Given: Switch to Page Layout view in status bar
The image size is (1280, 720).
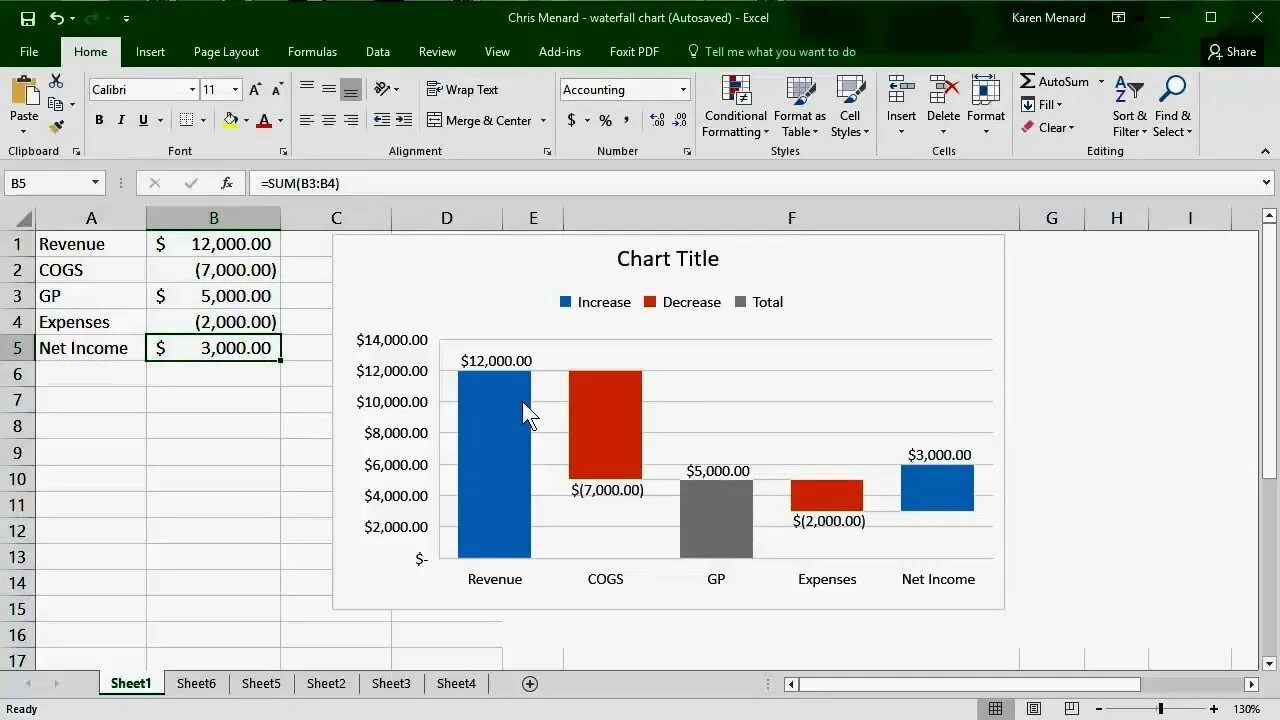Looking at the screenshot, I should point(1034,709).
